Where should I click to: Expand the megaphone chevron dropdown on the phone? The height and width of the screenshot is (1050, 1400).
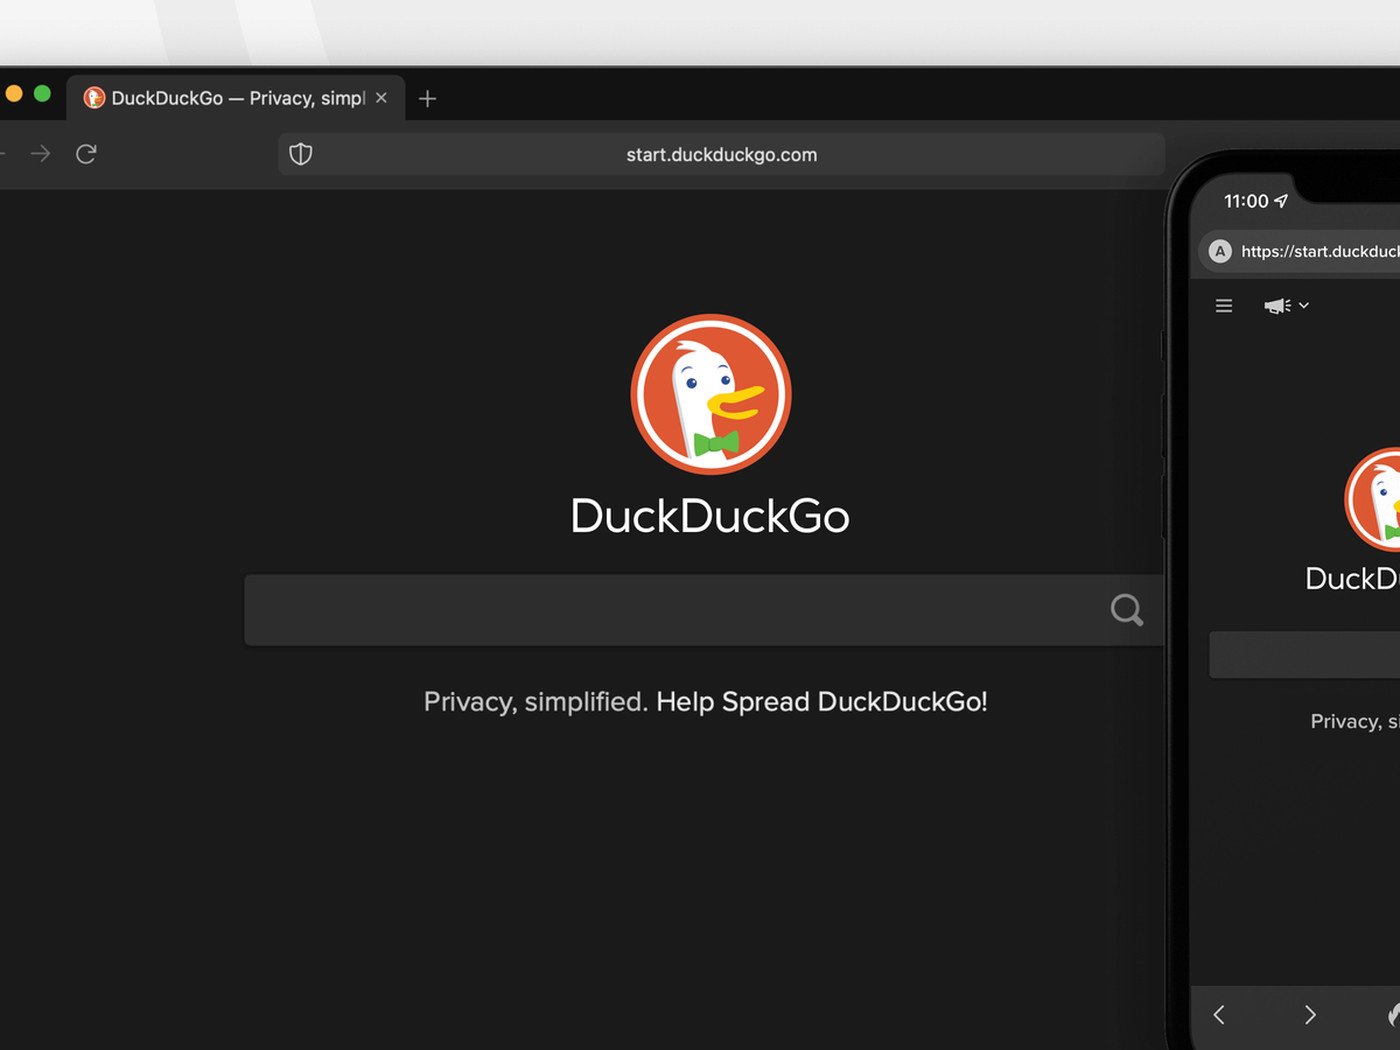click(1303, 305)
